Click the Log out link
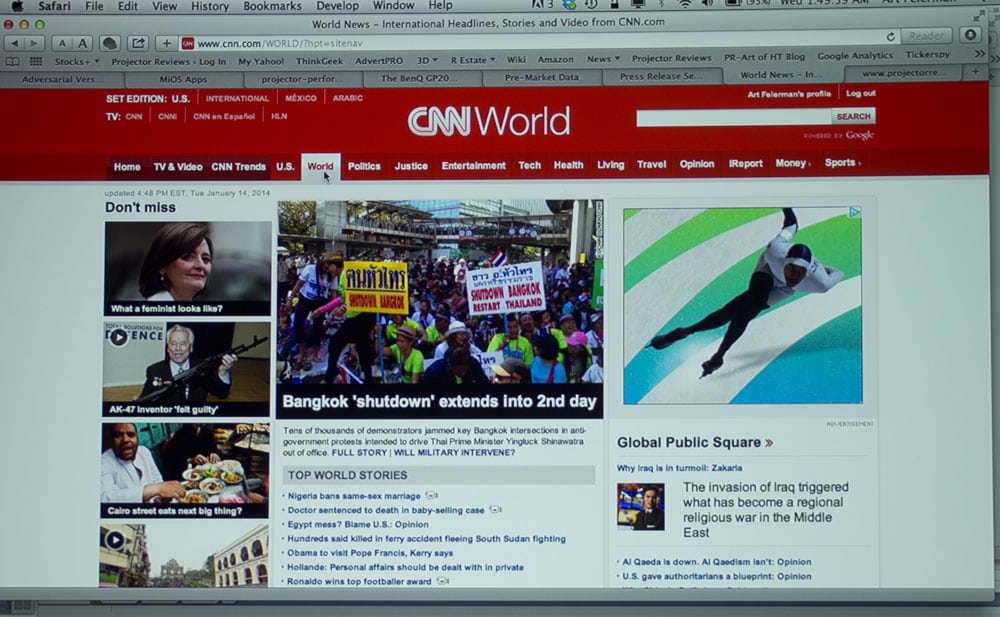1000x617 pixels. tap(860, 93)
